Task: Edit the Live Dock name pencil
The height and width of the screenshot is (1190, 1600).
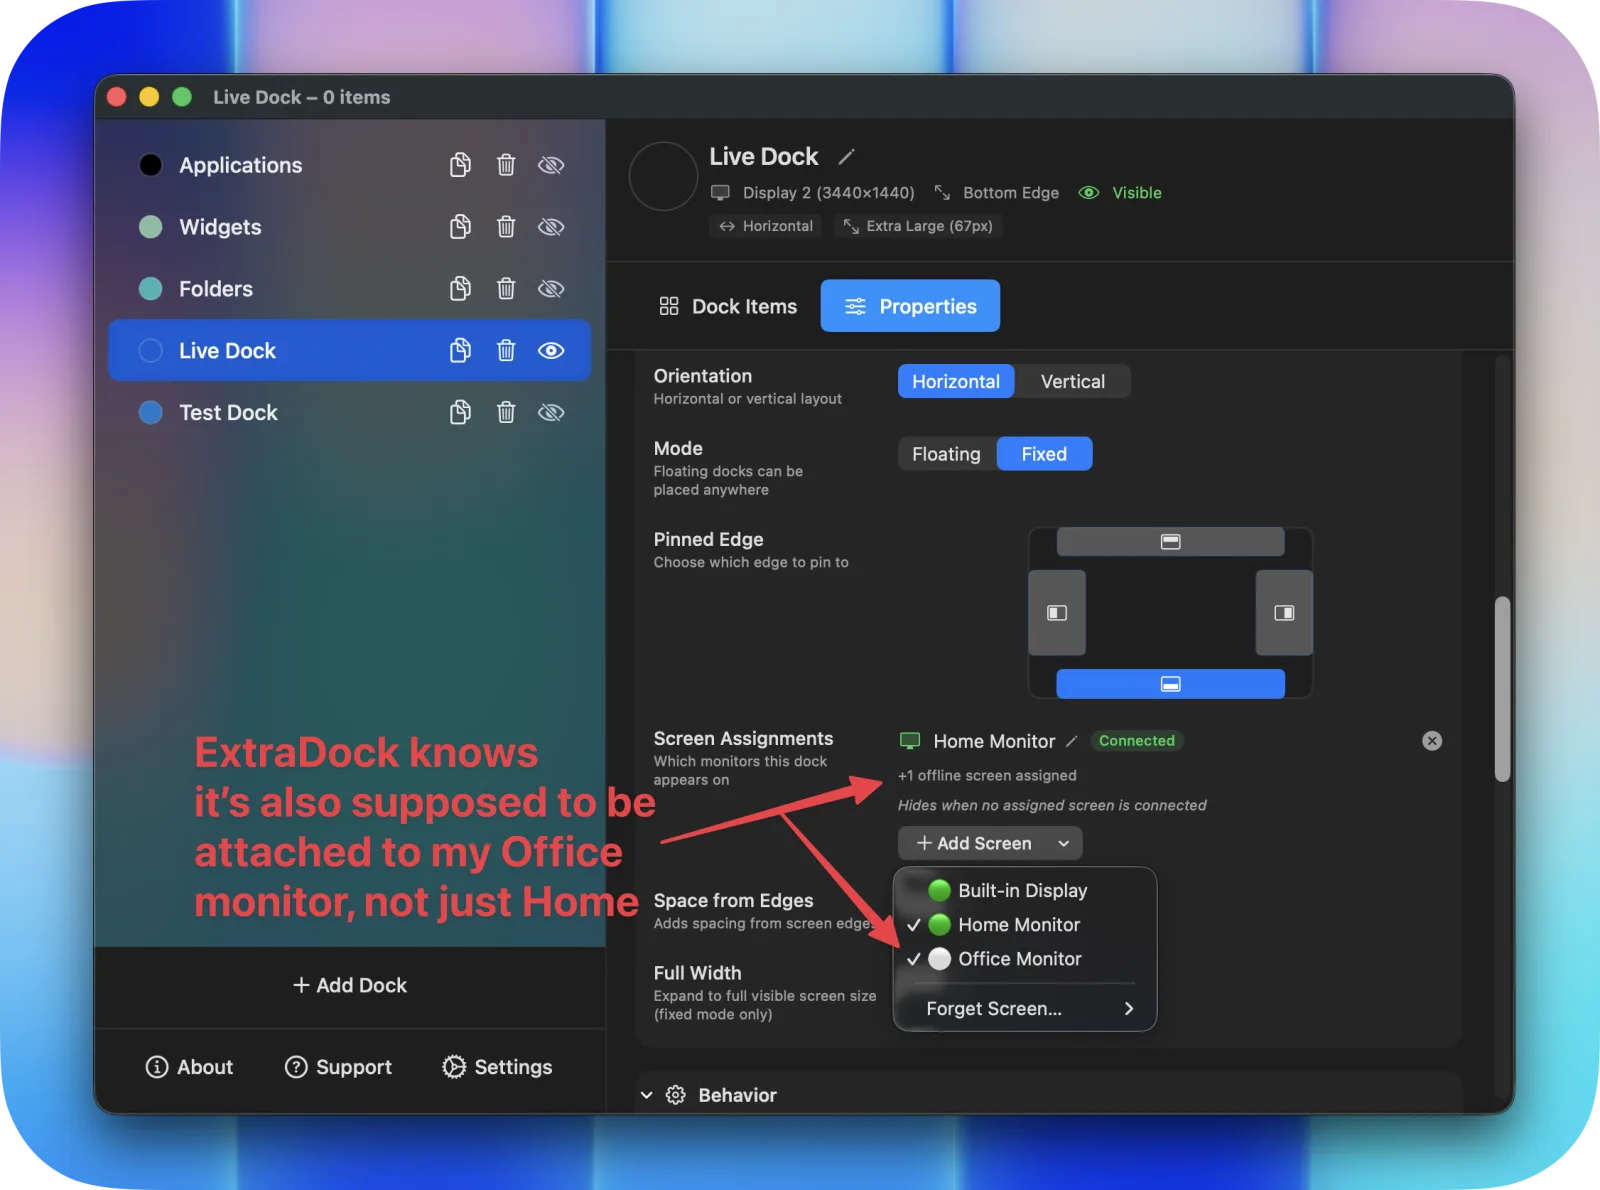Action: point(846,157)
